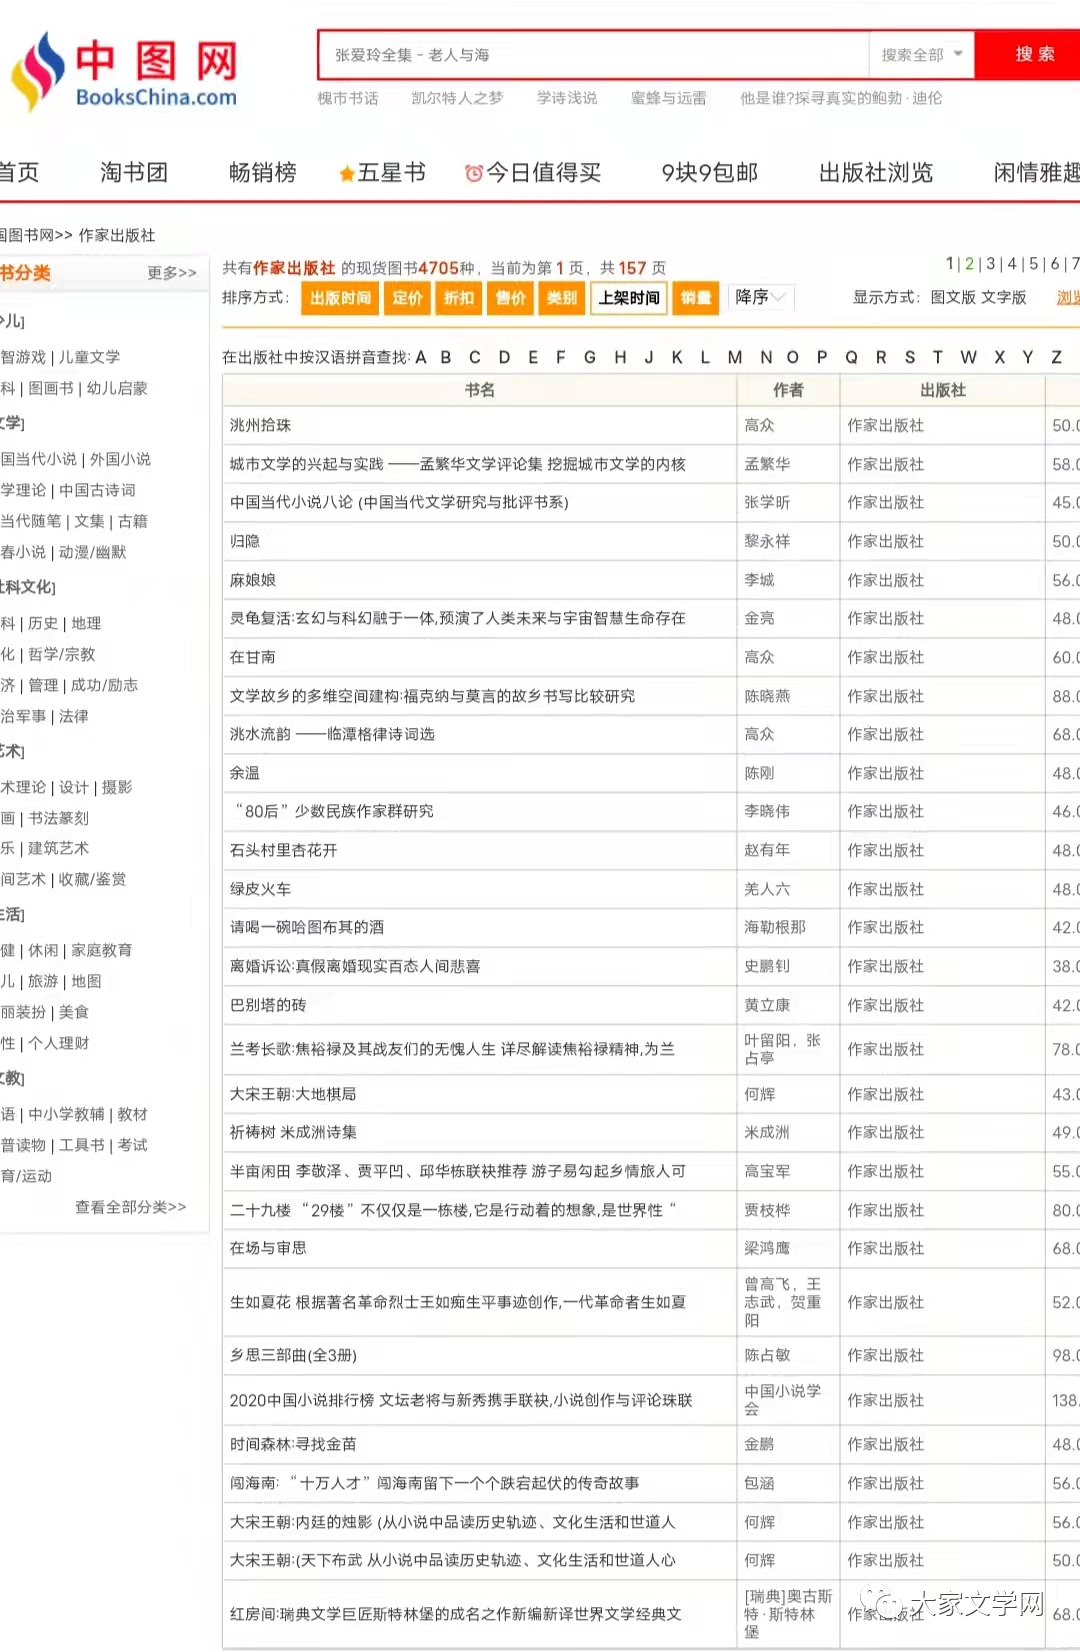
Task: Click the 作家出版社 breadcrumb link
Action: [117, 235]
